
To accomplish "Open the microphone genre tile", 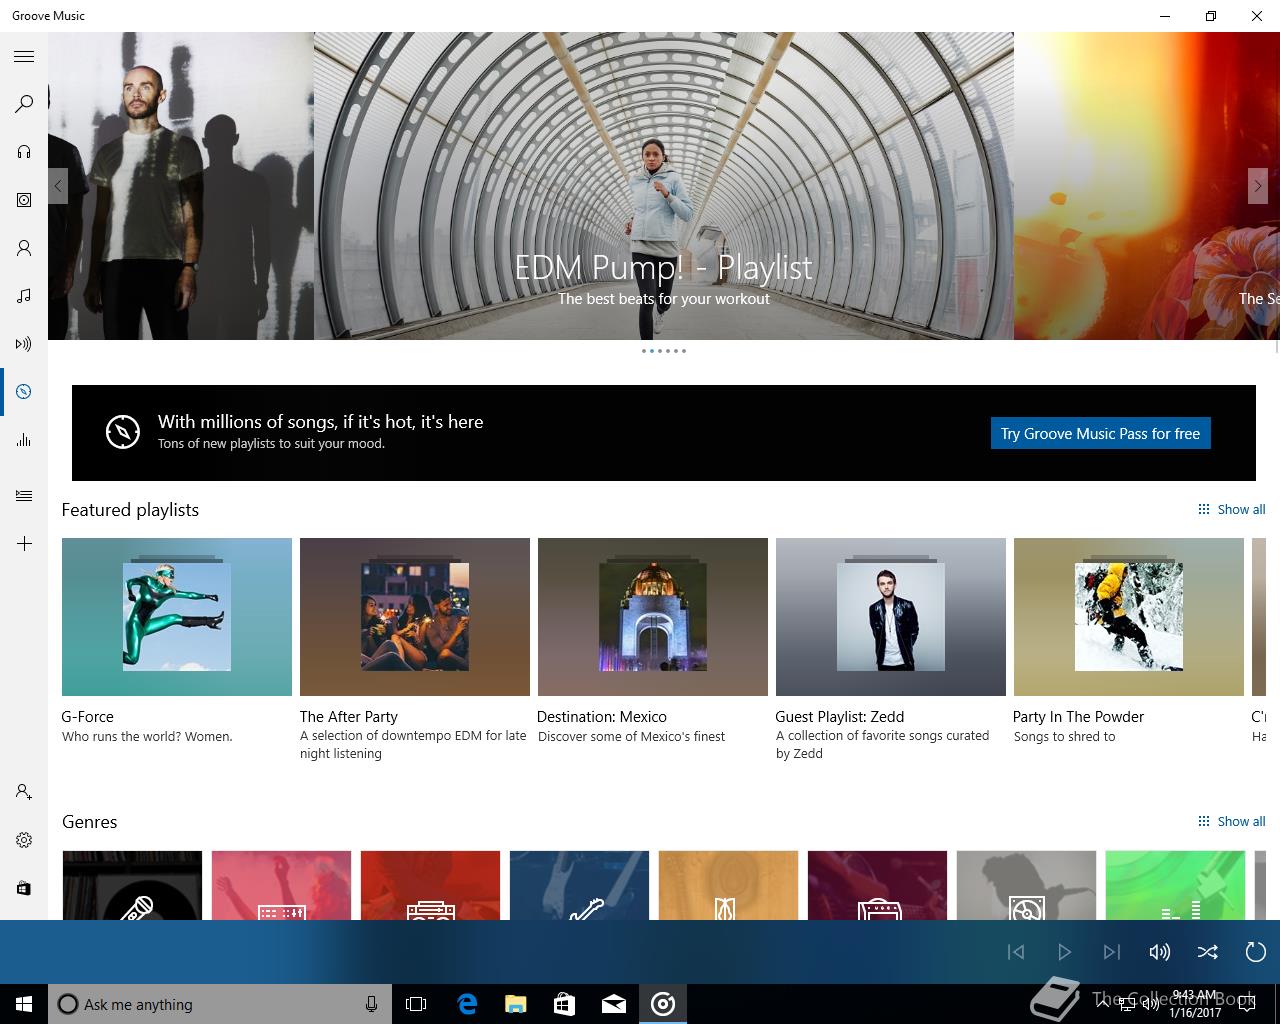I will coord(132,885).
